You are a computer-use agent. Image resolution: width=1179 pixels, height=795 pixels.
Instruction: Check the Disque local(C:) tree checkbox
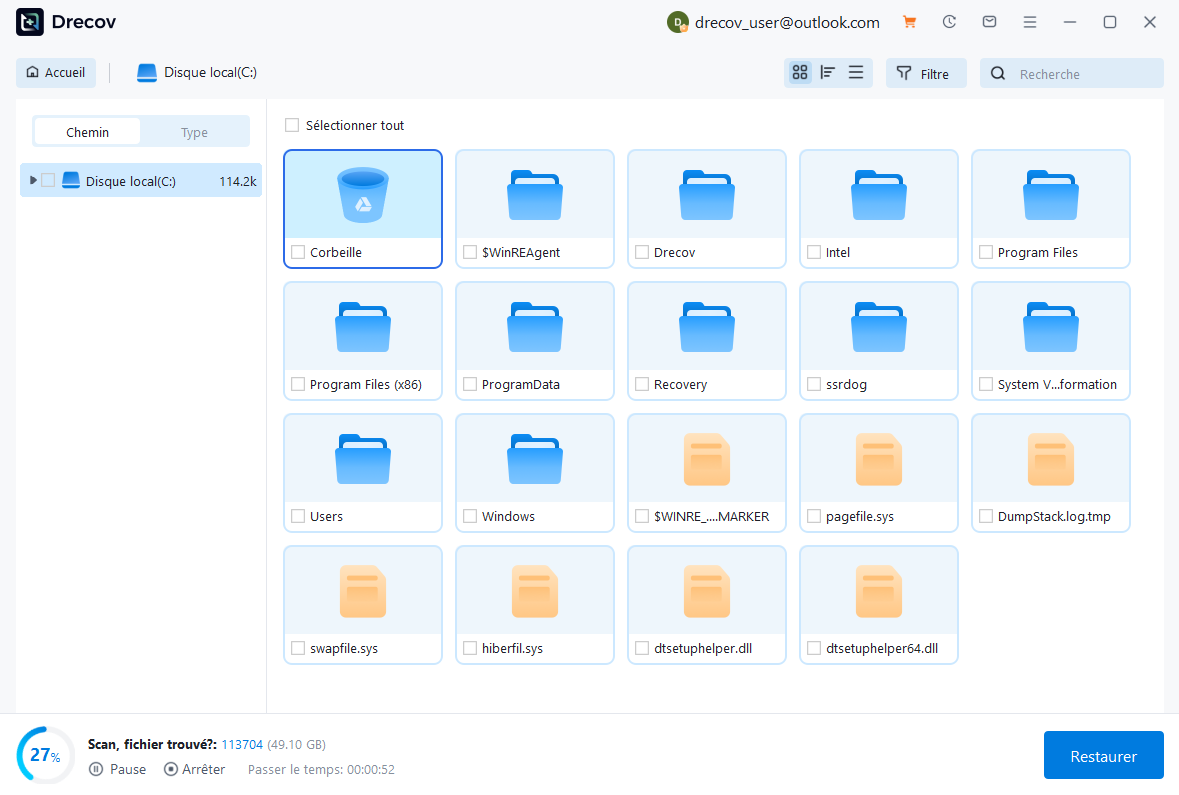click(x=48, y=181)
